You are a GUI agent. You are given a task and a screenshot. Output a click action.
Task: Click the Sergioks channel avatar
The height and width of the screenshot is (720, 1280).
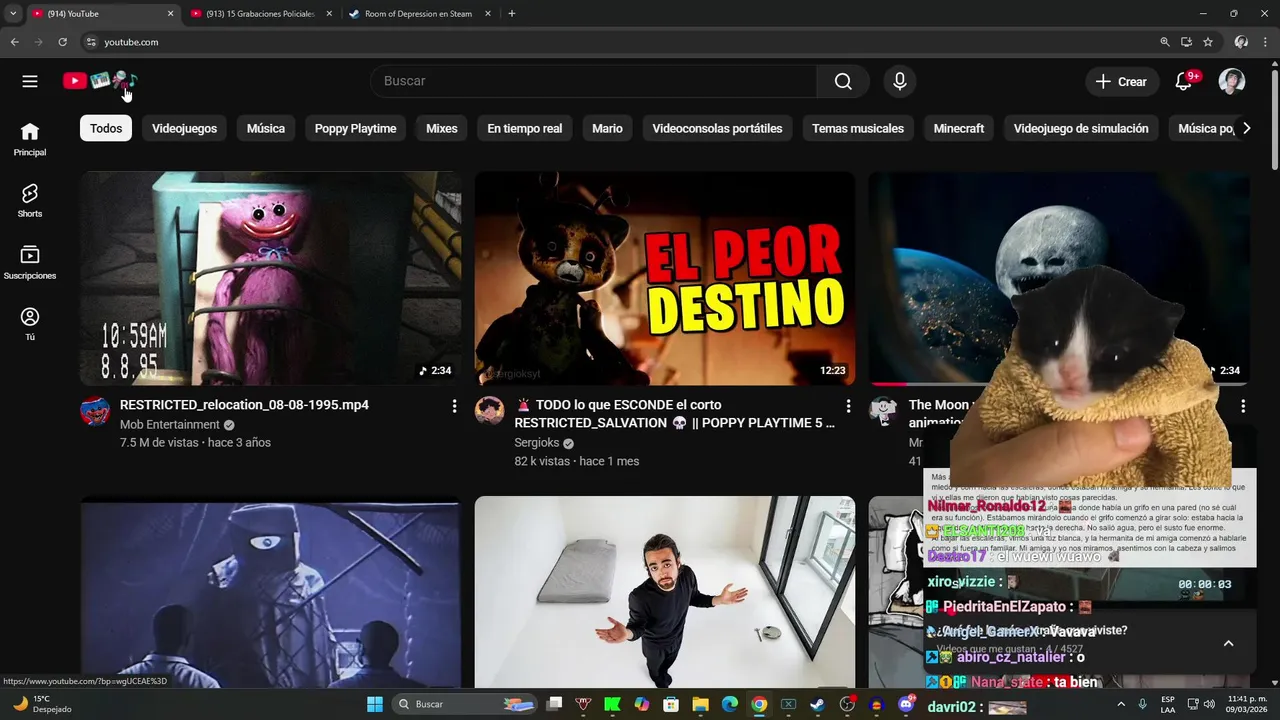(489, 411)
